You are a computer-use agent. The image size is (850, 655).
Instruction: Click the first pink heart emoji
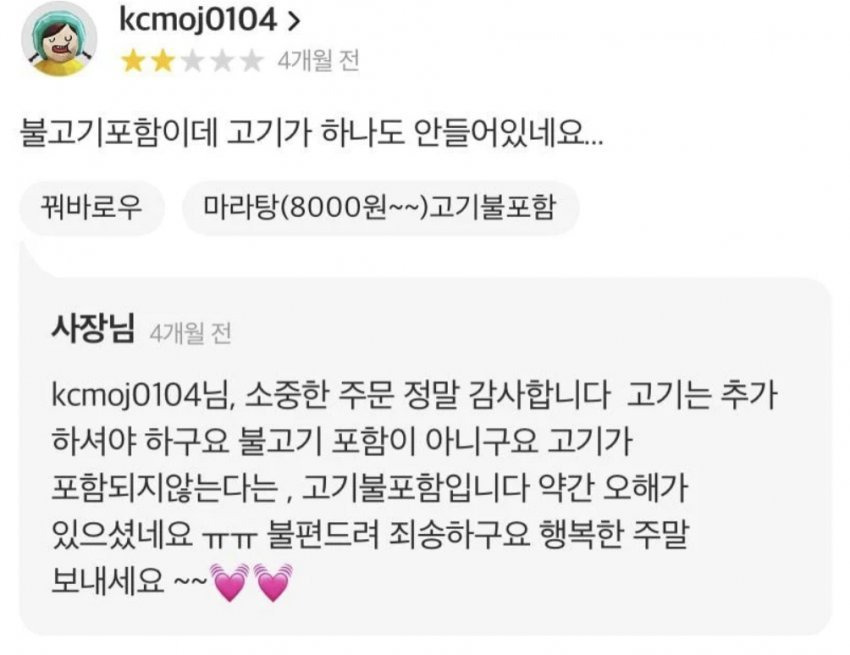[x=230, y=582]
